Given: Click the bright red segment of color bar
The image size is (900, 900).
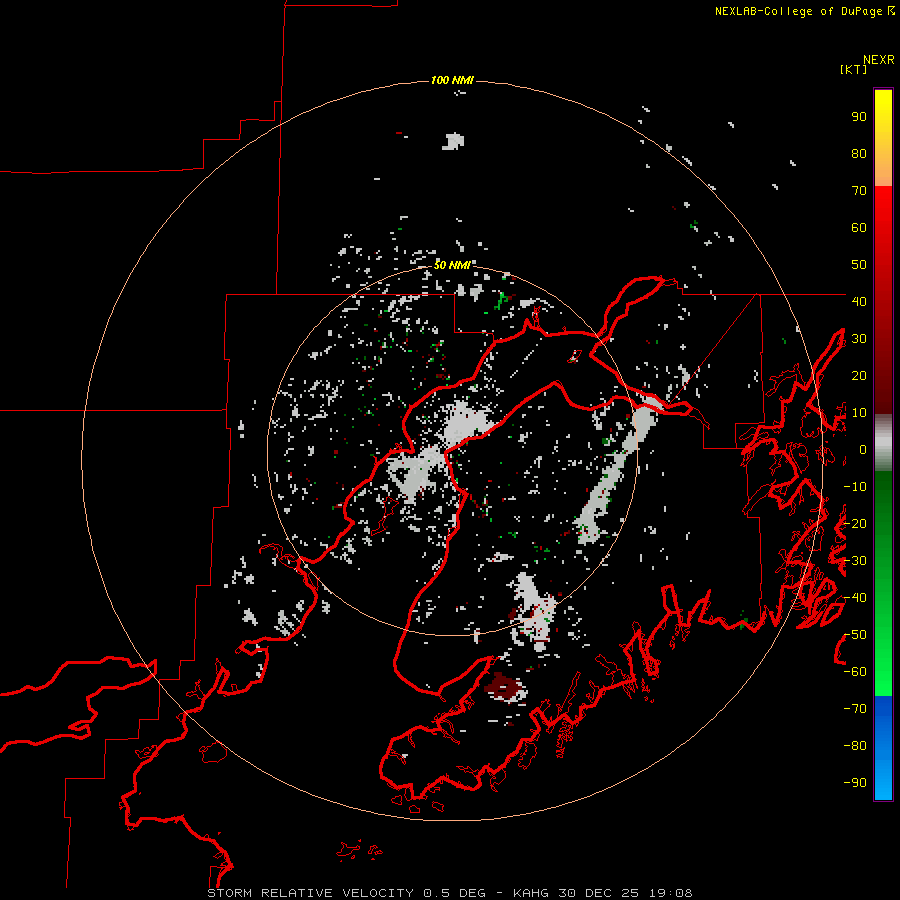Looking at the screenshot, I should pyautogui.click(x=883, y=241).
